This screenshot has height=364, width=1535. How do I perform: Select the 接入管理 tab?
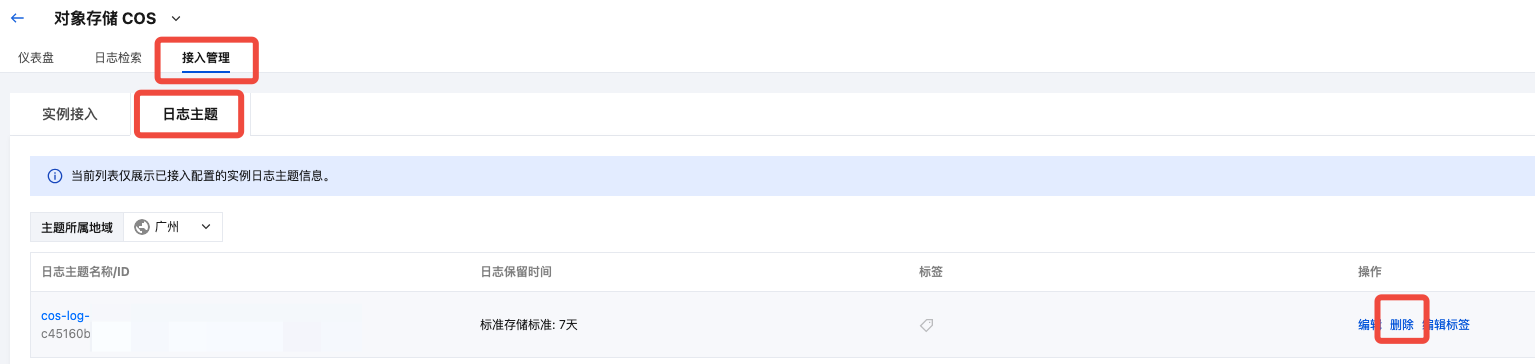(x=206, y=58)
